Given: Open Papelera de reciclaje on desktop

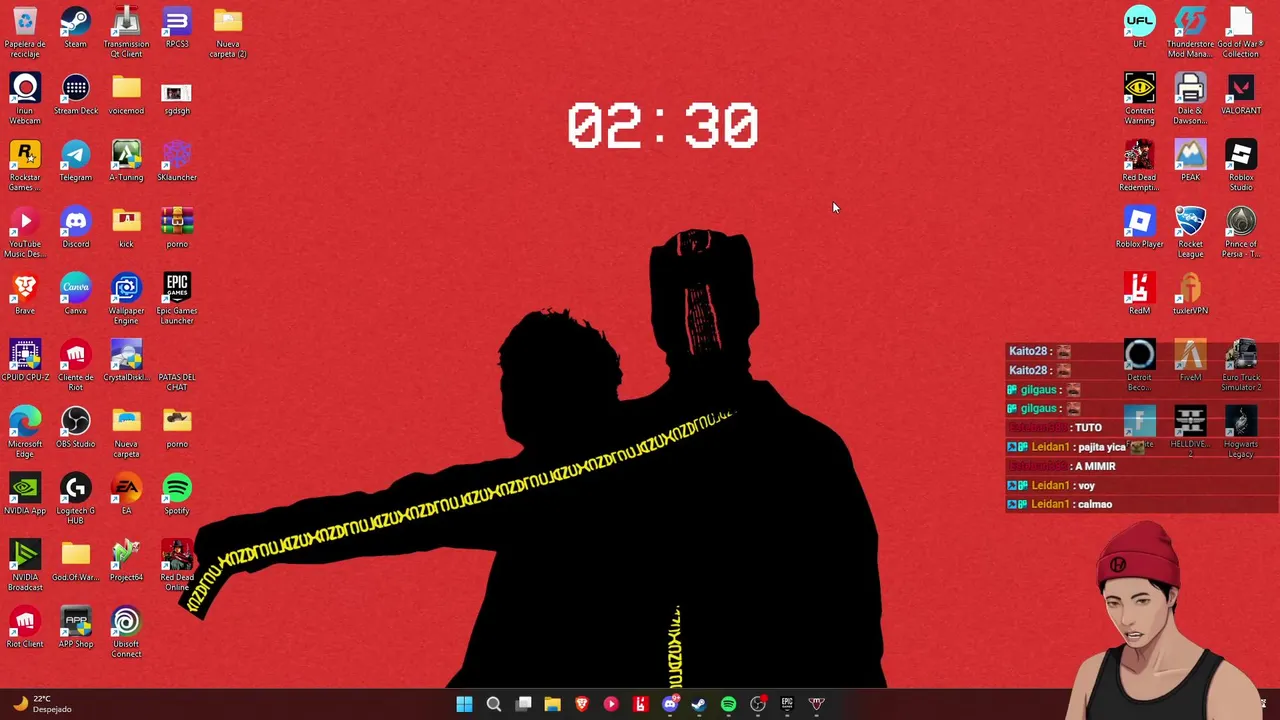Looking at the screenshot, I should [25, 32].
